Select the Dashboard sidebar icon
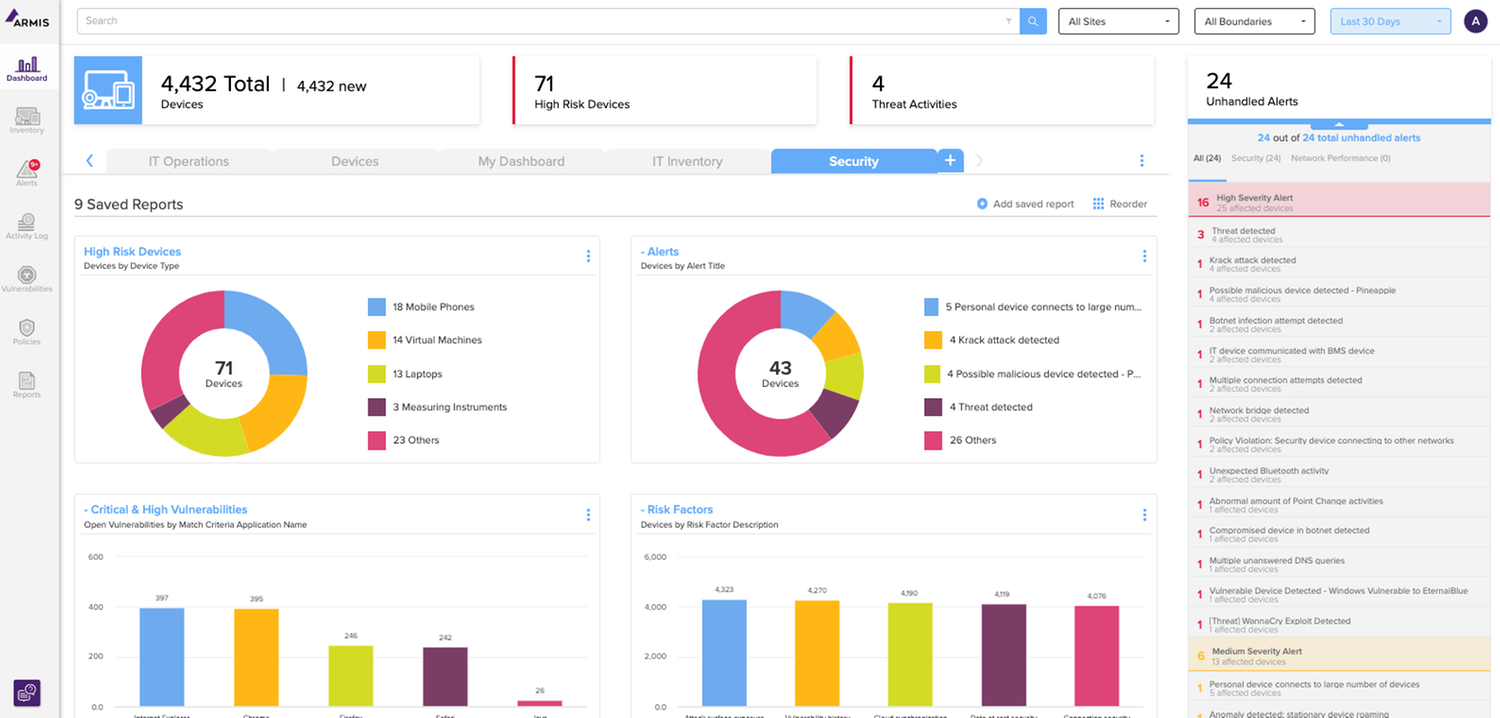The height and width of the screenshot is (718, 1500). click(27, 68)
